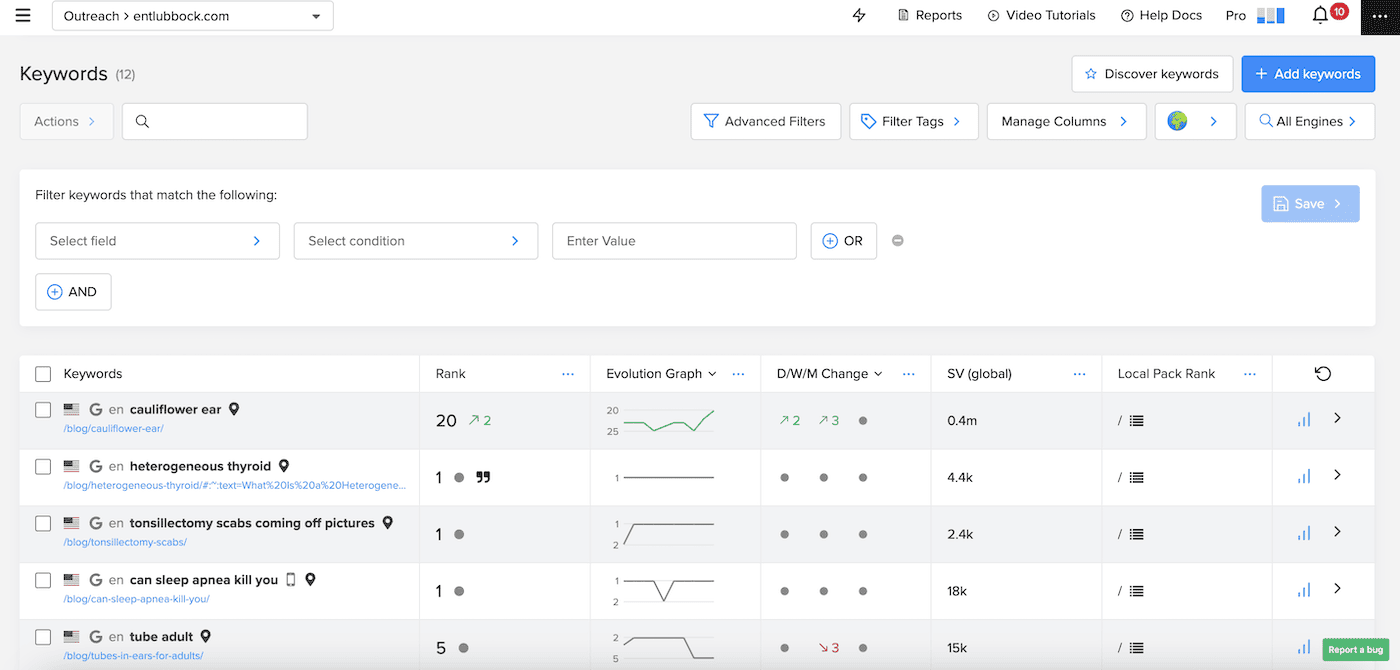Screen dimensions: 1400x670
Task: Click location pin next to tube adult
Action: click(x=206, y=636)
